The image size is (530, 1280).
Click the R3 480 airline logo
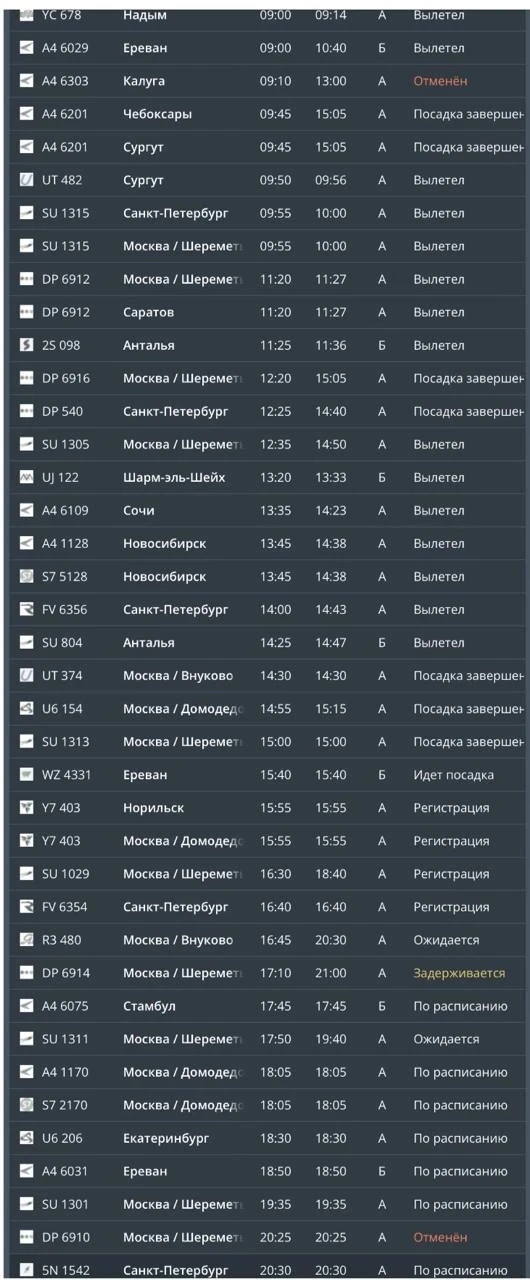(27, 939)
